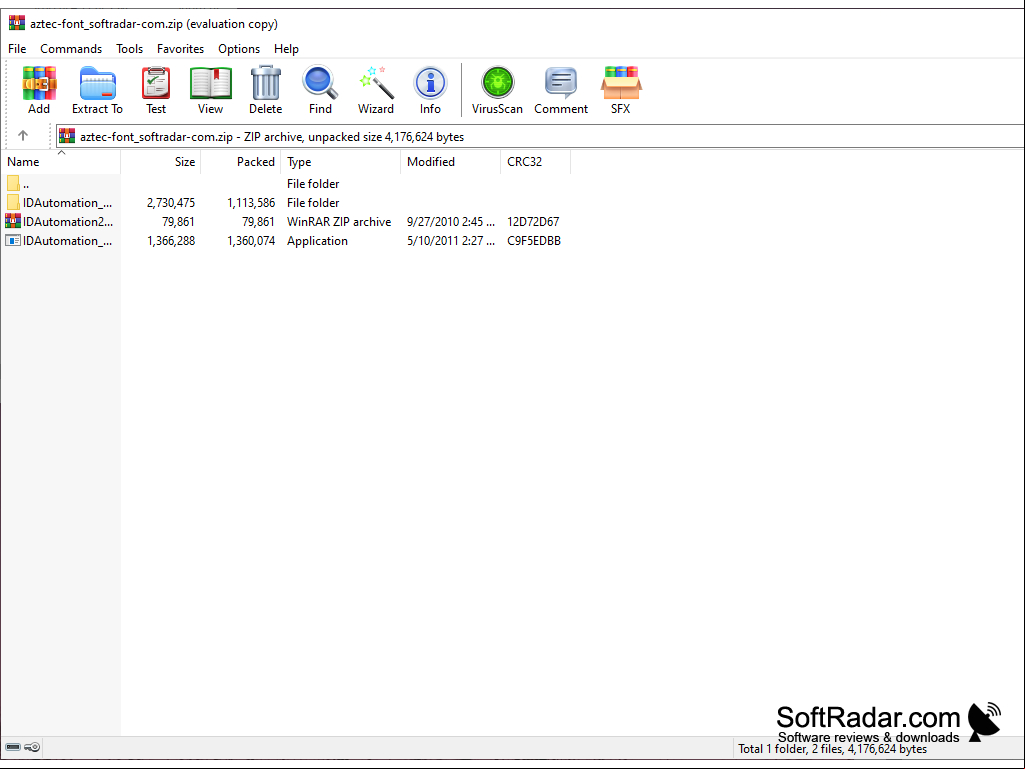Viewport: 1025px width, 769px height.
Task: Show archive Info icon
Action: tap(430, 83)
